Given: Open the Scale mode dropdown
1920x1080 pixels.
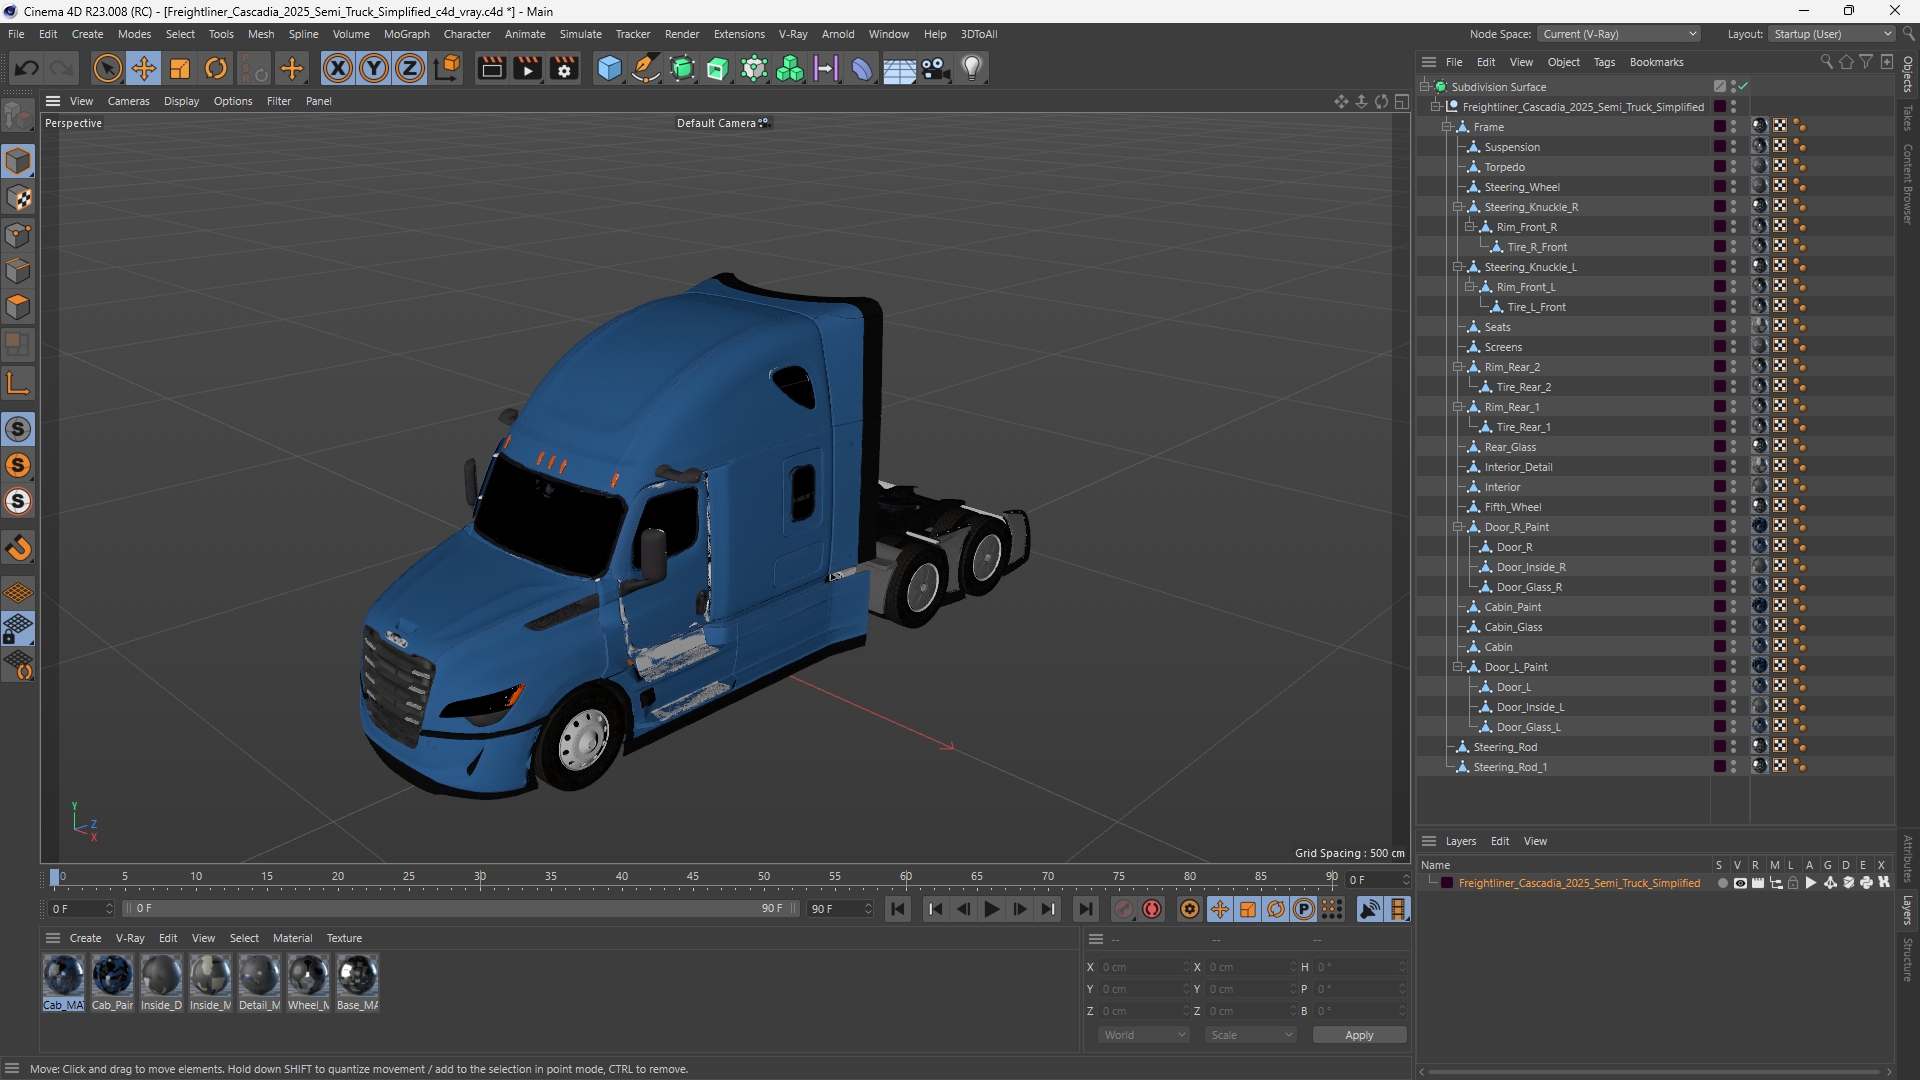Looking at the screenshot, I should (x=1250, y=1035).
